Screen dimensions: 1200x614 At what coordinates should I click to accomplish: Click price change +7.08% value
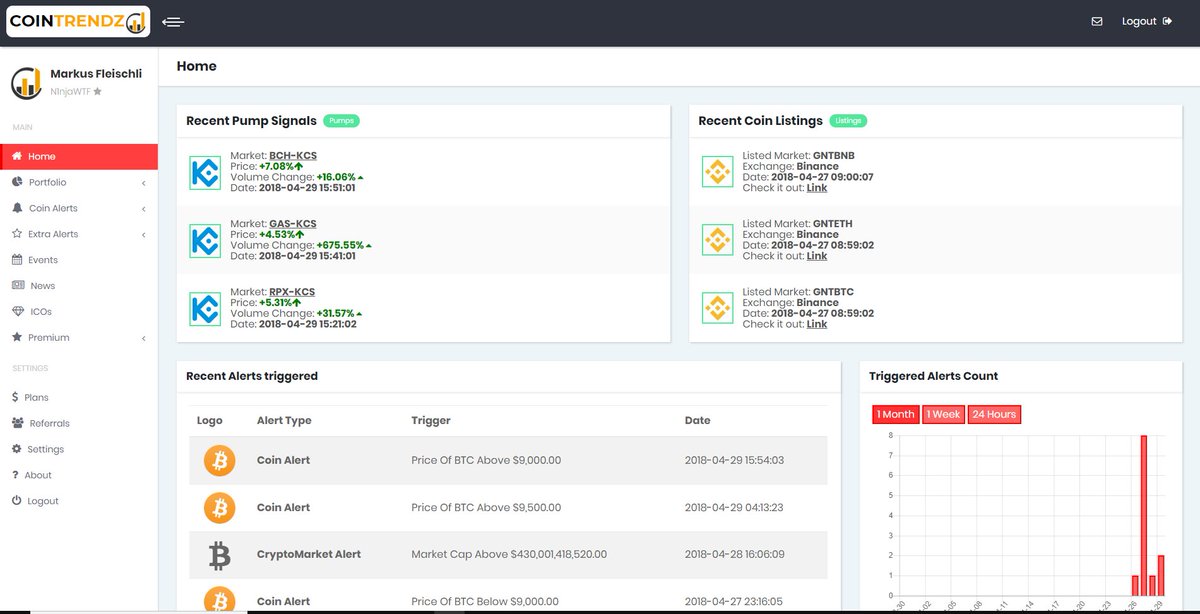[280, 166]
